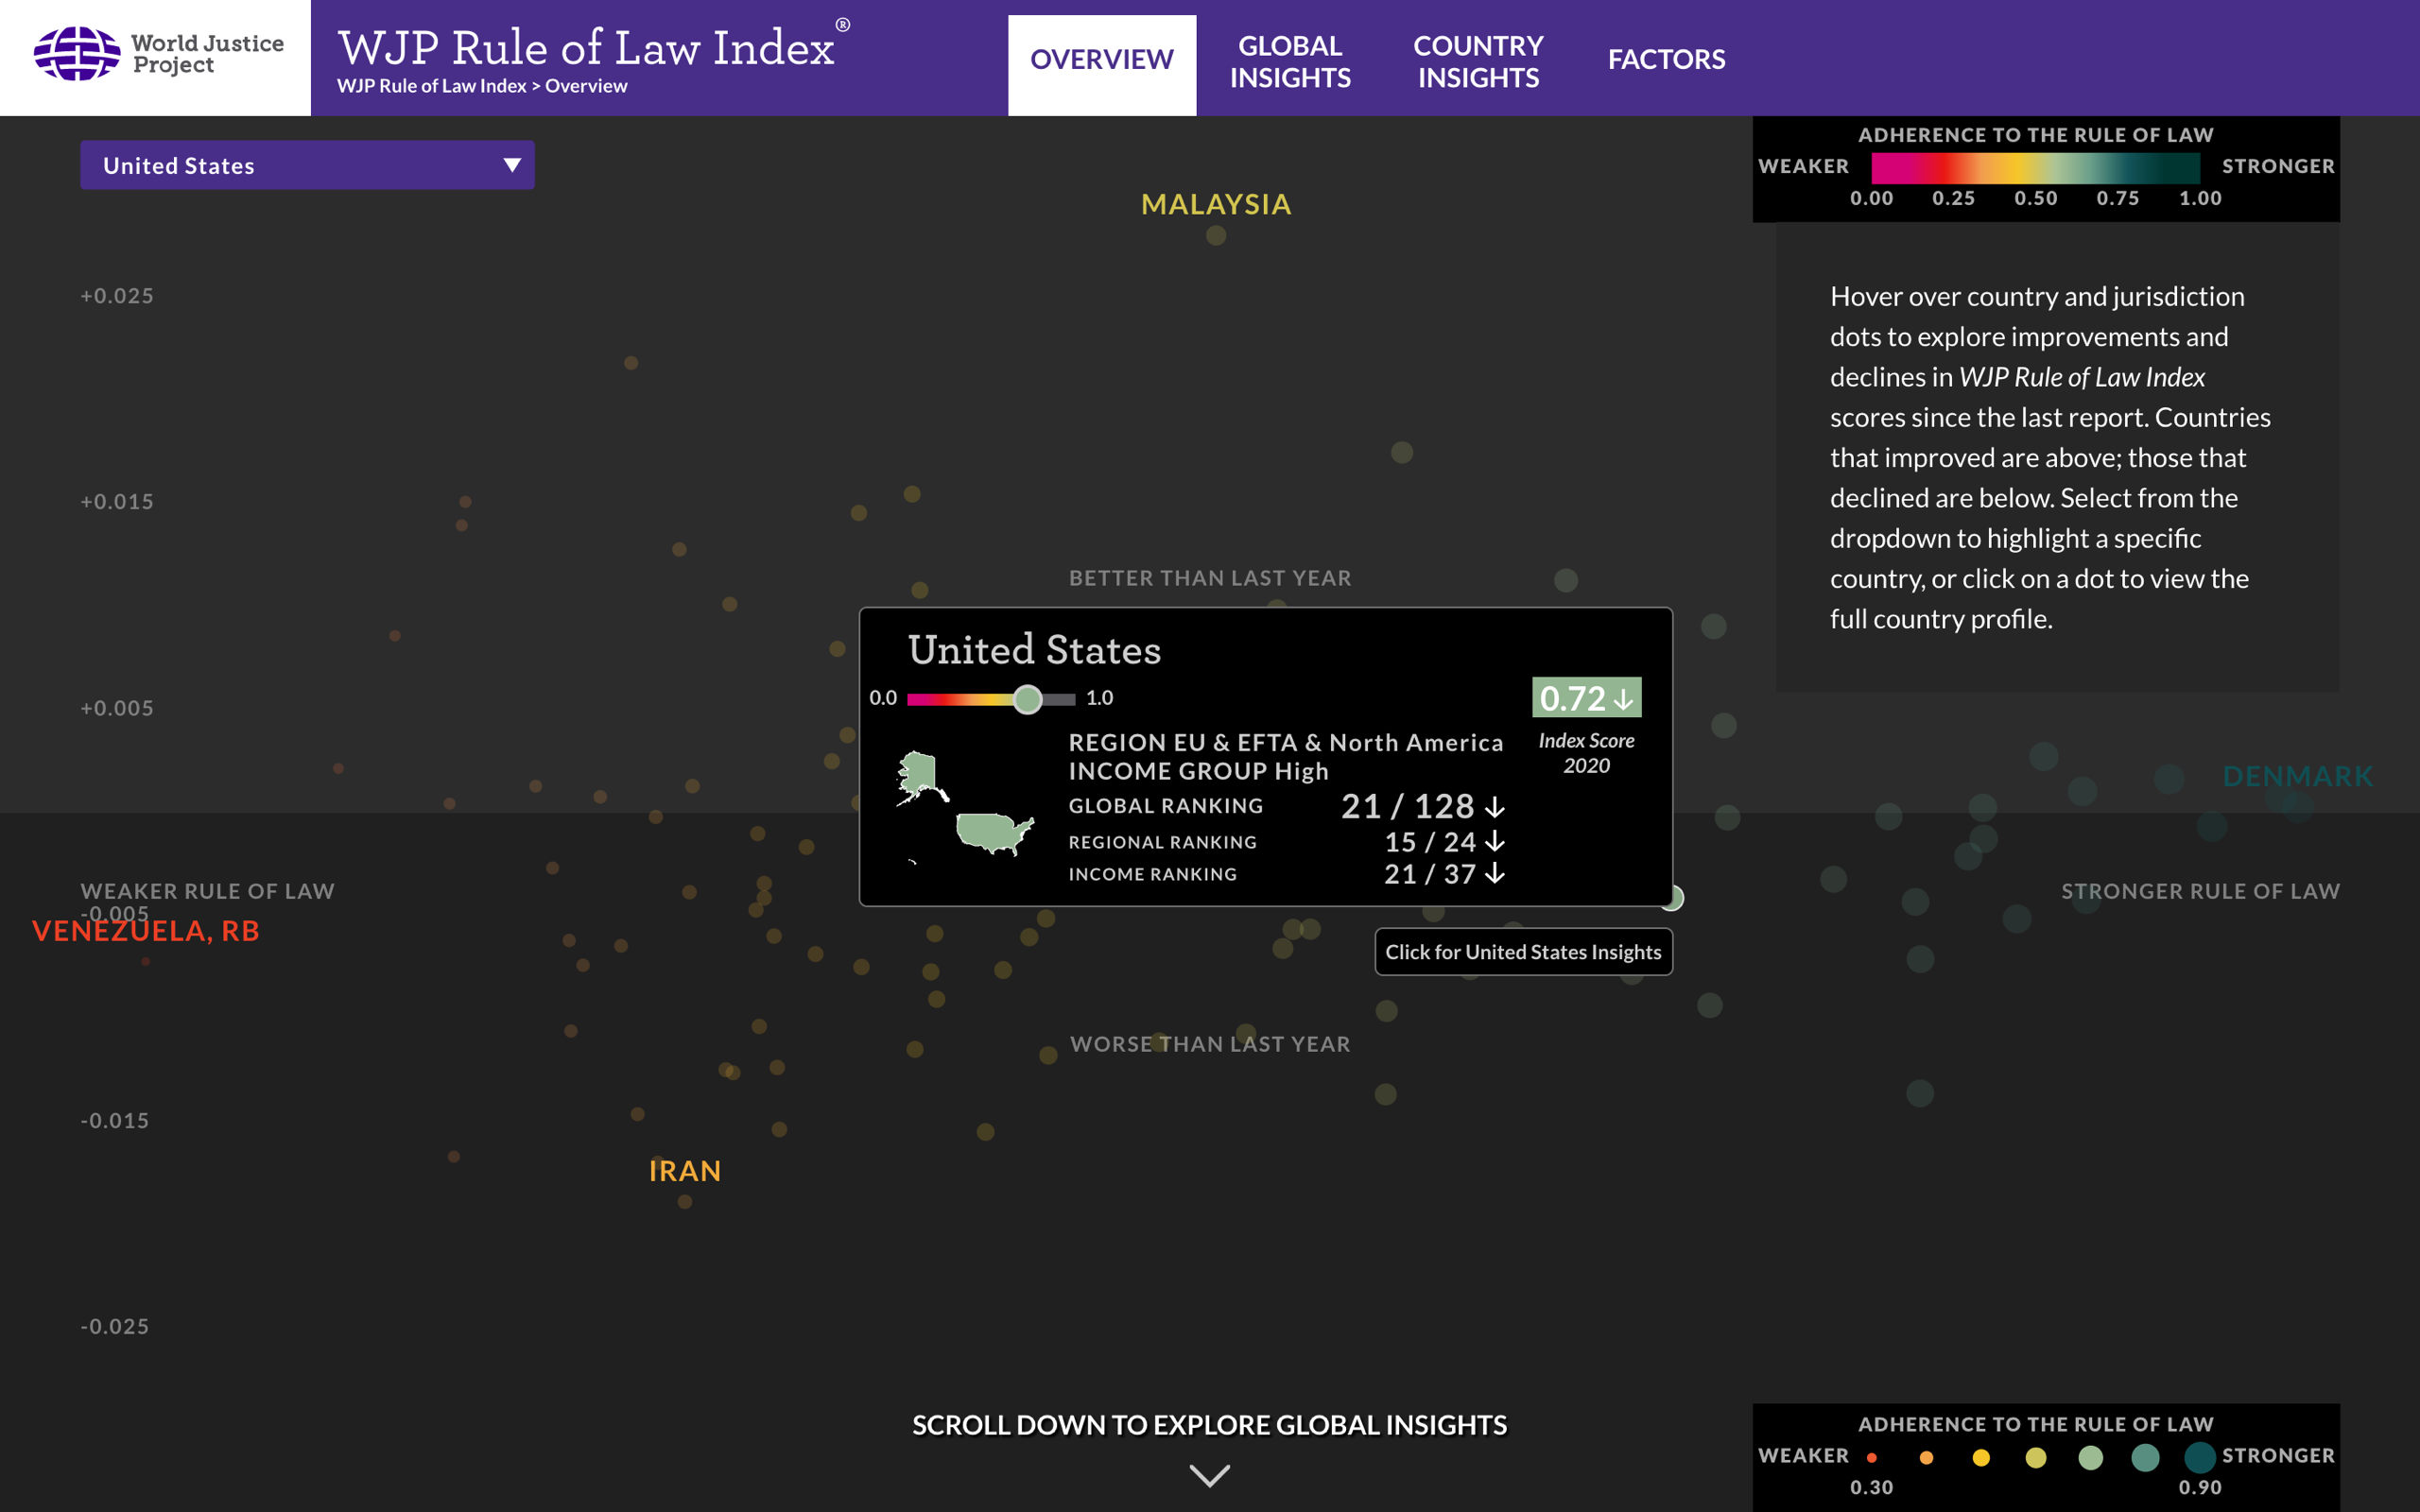The height and width of the screenshot is (1512, 2420).
Task: Click the index score decline arrow icon
Action: click(1620, 696)
